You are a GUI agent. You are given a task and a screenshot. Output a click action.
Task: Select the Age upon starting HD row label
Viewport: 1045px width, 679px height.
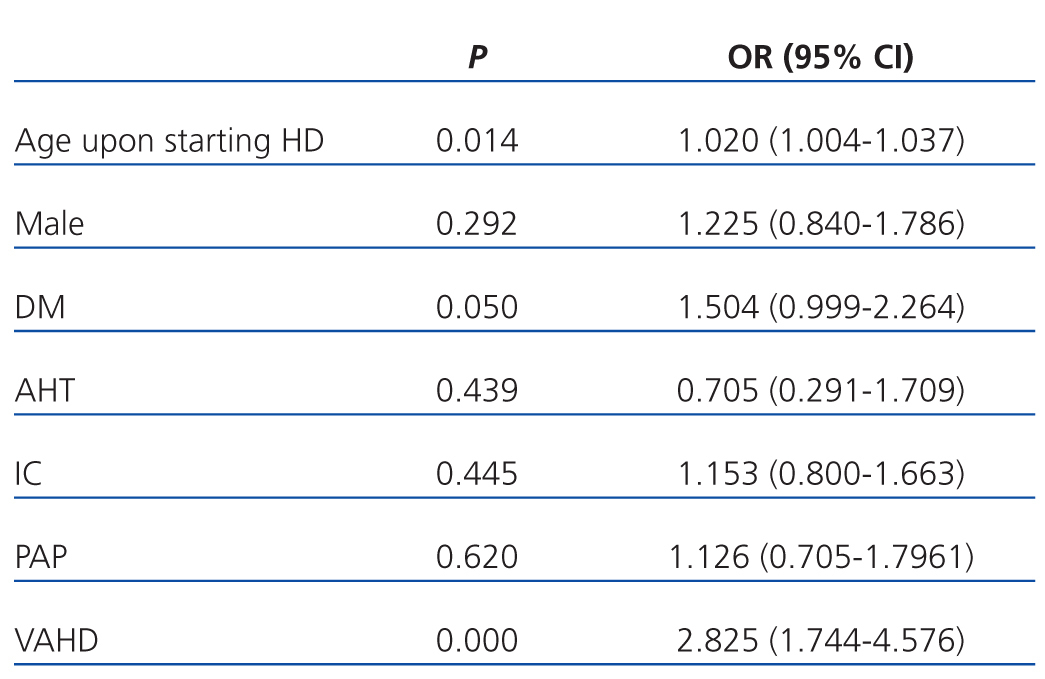click(170, 141)
